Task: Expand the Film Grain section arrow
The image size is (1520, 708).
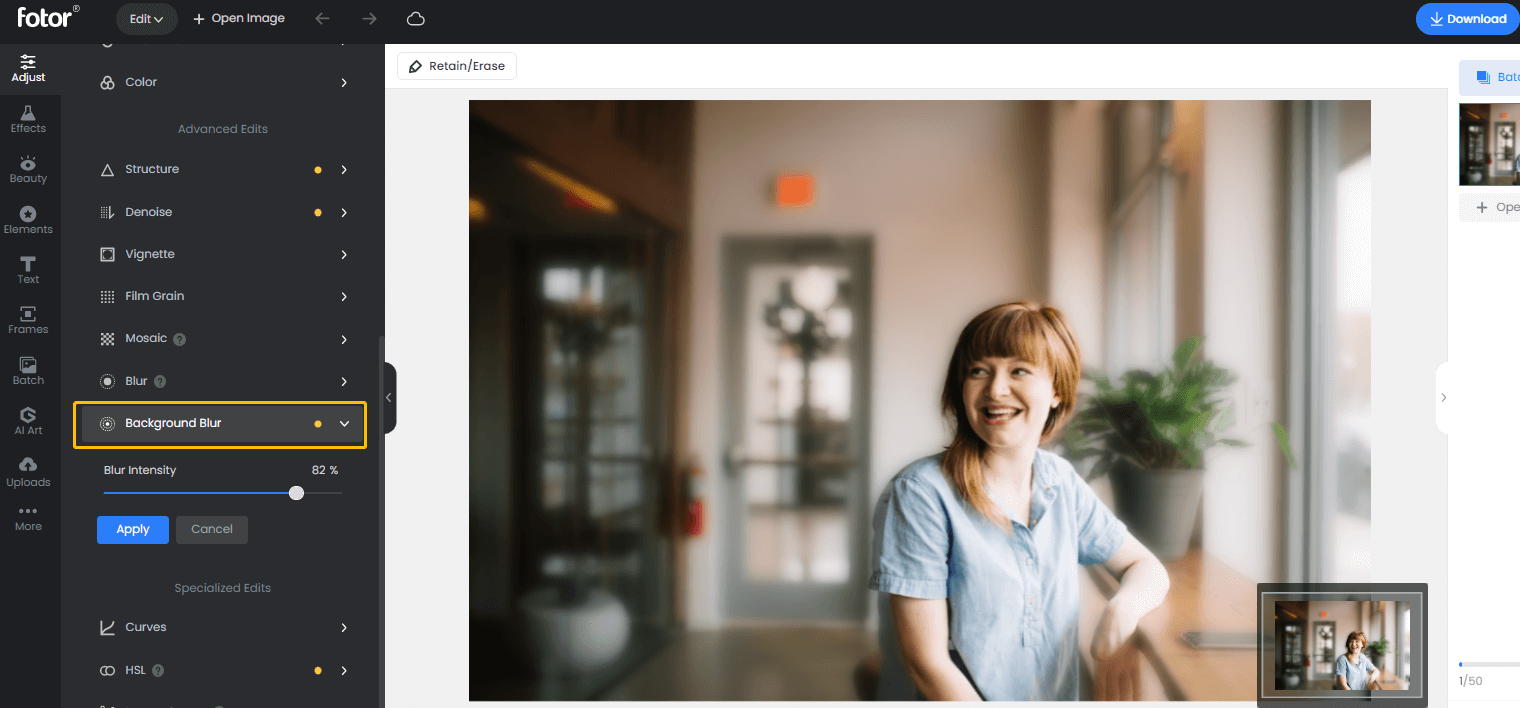Action: (344, 297)
